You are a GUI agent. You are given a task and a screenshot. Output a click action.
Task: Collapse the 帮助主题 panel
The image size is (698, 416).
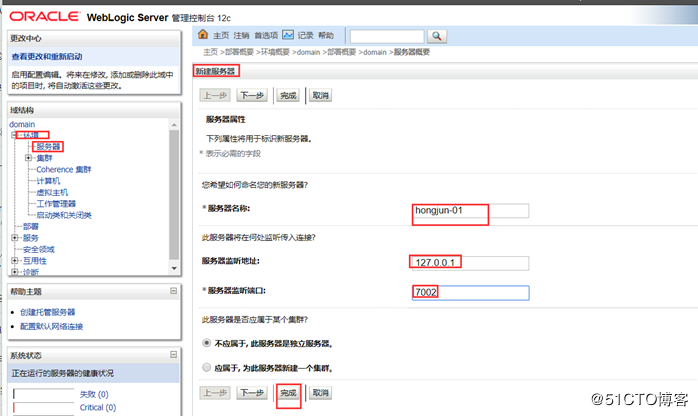(174, 291)
